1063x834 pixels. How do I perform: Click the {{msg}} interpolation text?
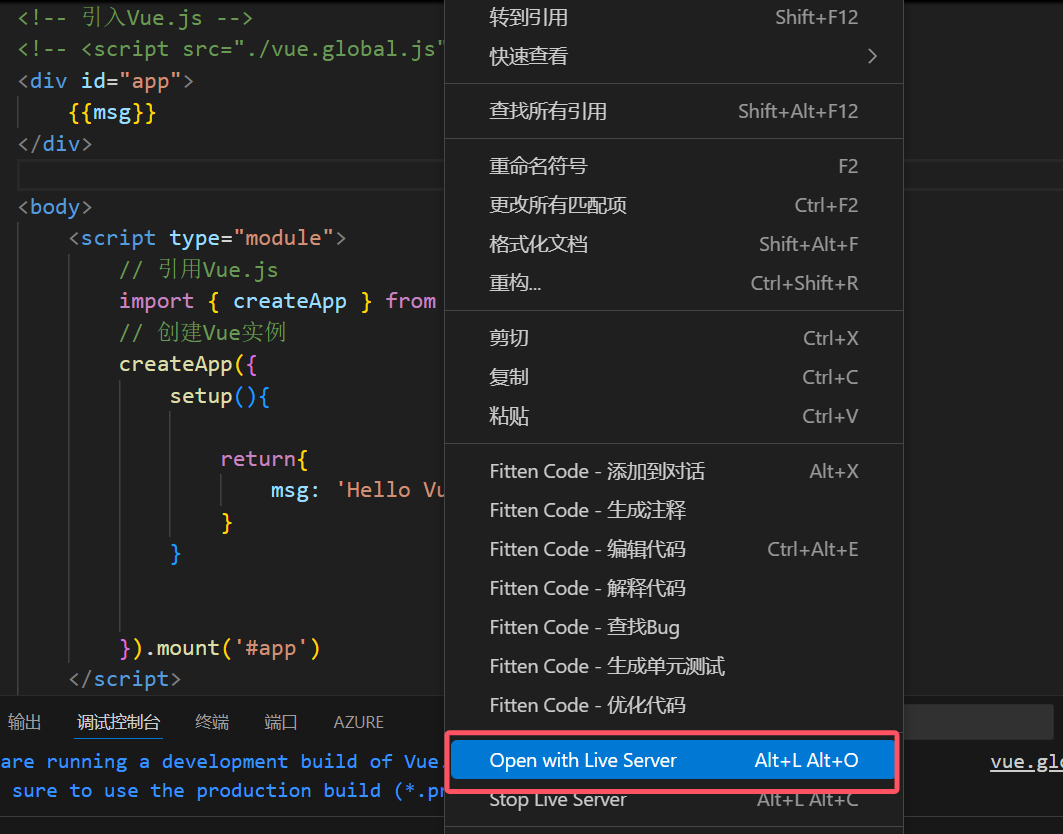(113, 113)
